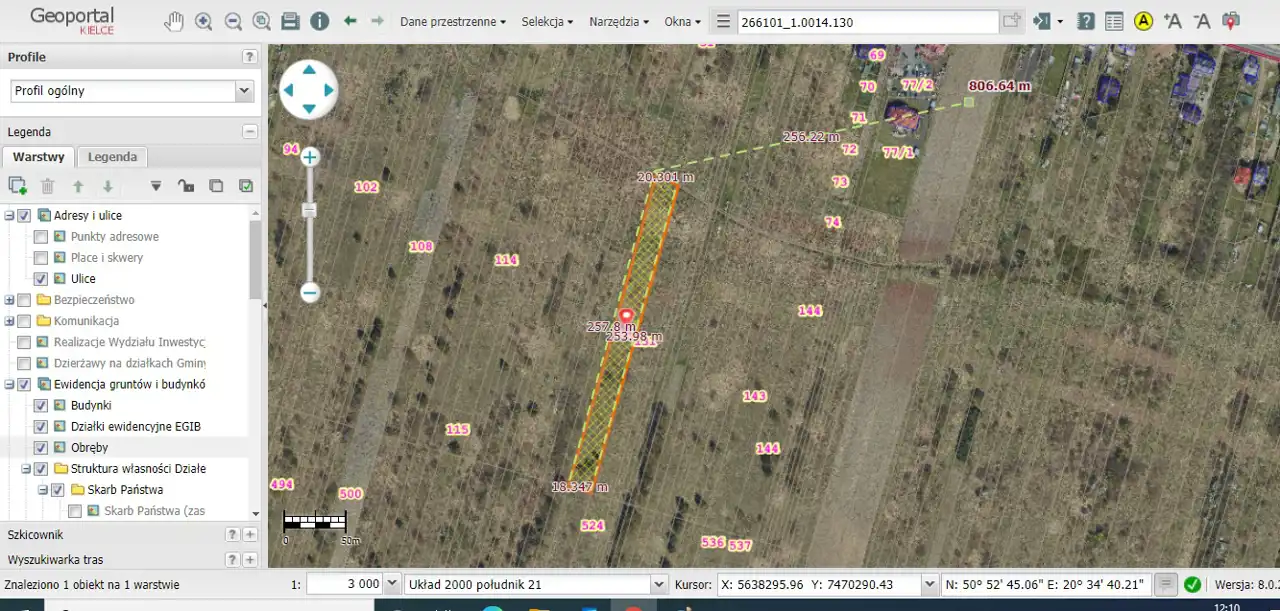Select the pan hand tool

tap(174, 21)
